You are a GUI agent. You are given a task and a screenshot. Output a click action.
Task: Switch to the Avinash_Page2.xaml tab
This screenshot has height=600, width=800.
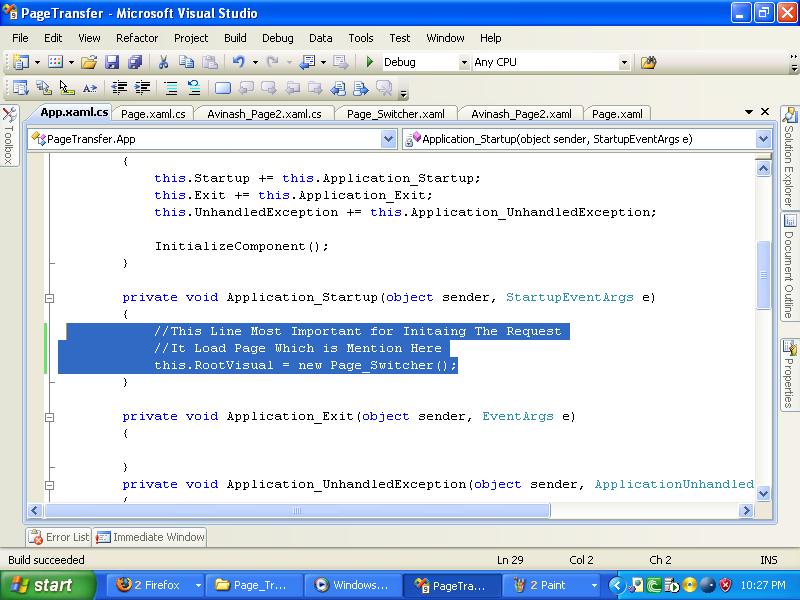point(521,114)
